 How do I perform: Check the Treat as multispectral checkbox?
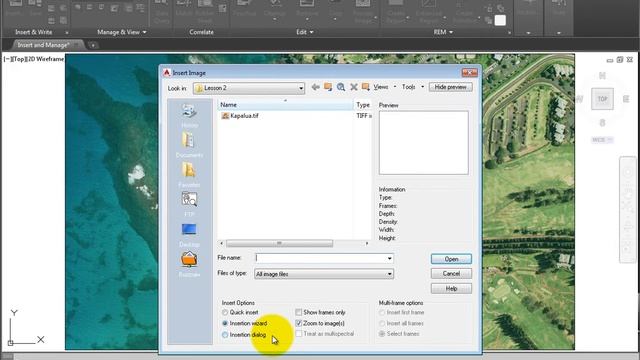(299, 334)
